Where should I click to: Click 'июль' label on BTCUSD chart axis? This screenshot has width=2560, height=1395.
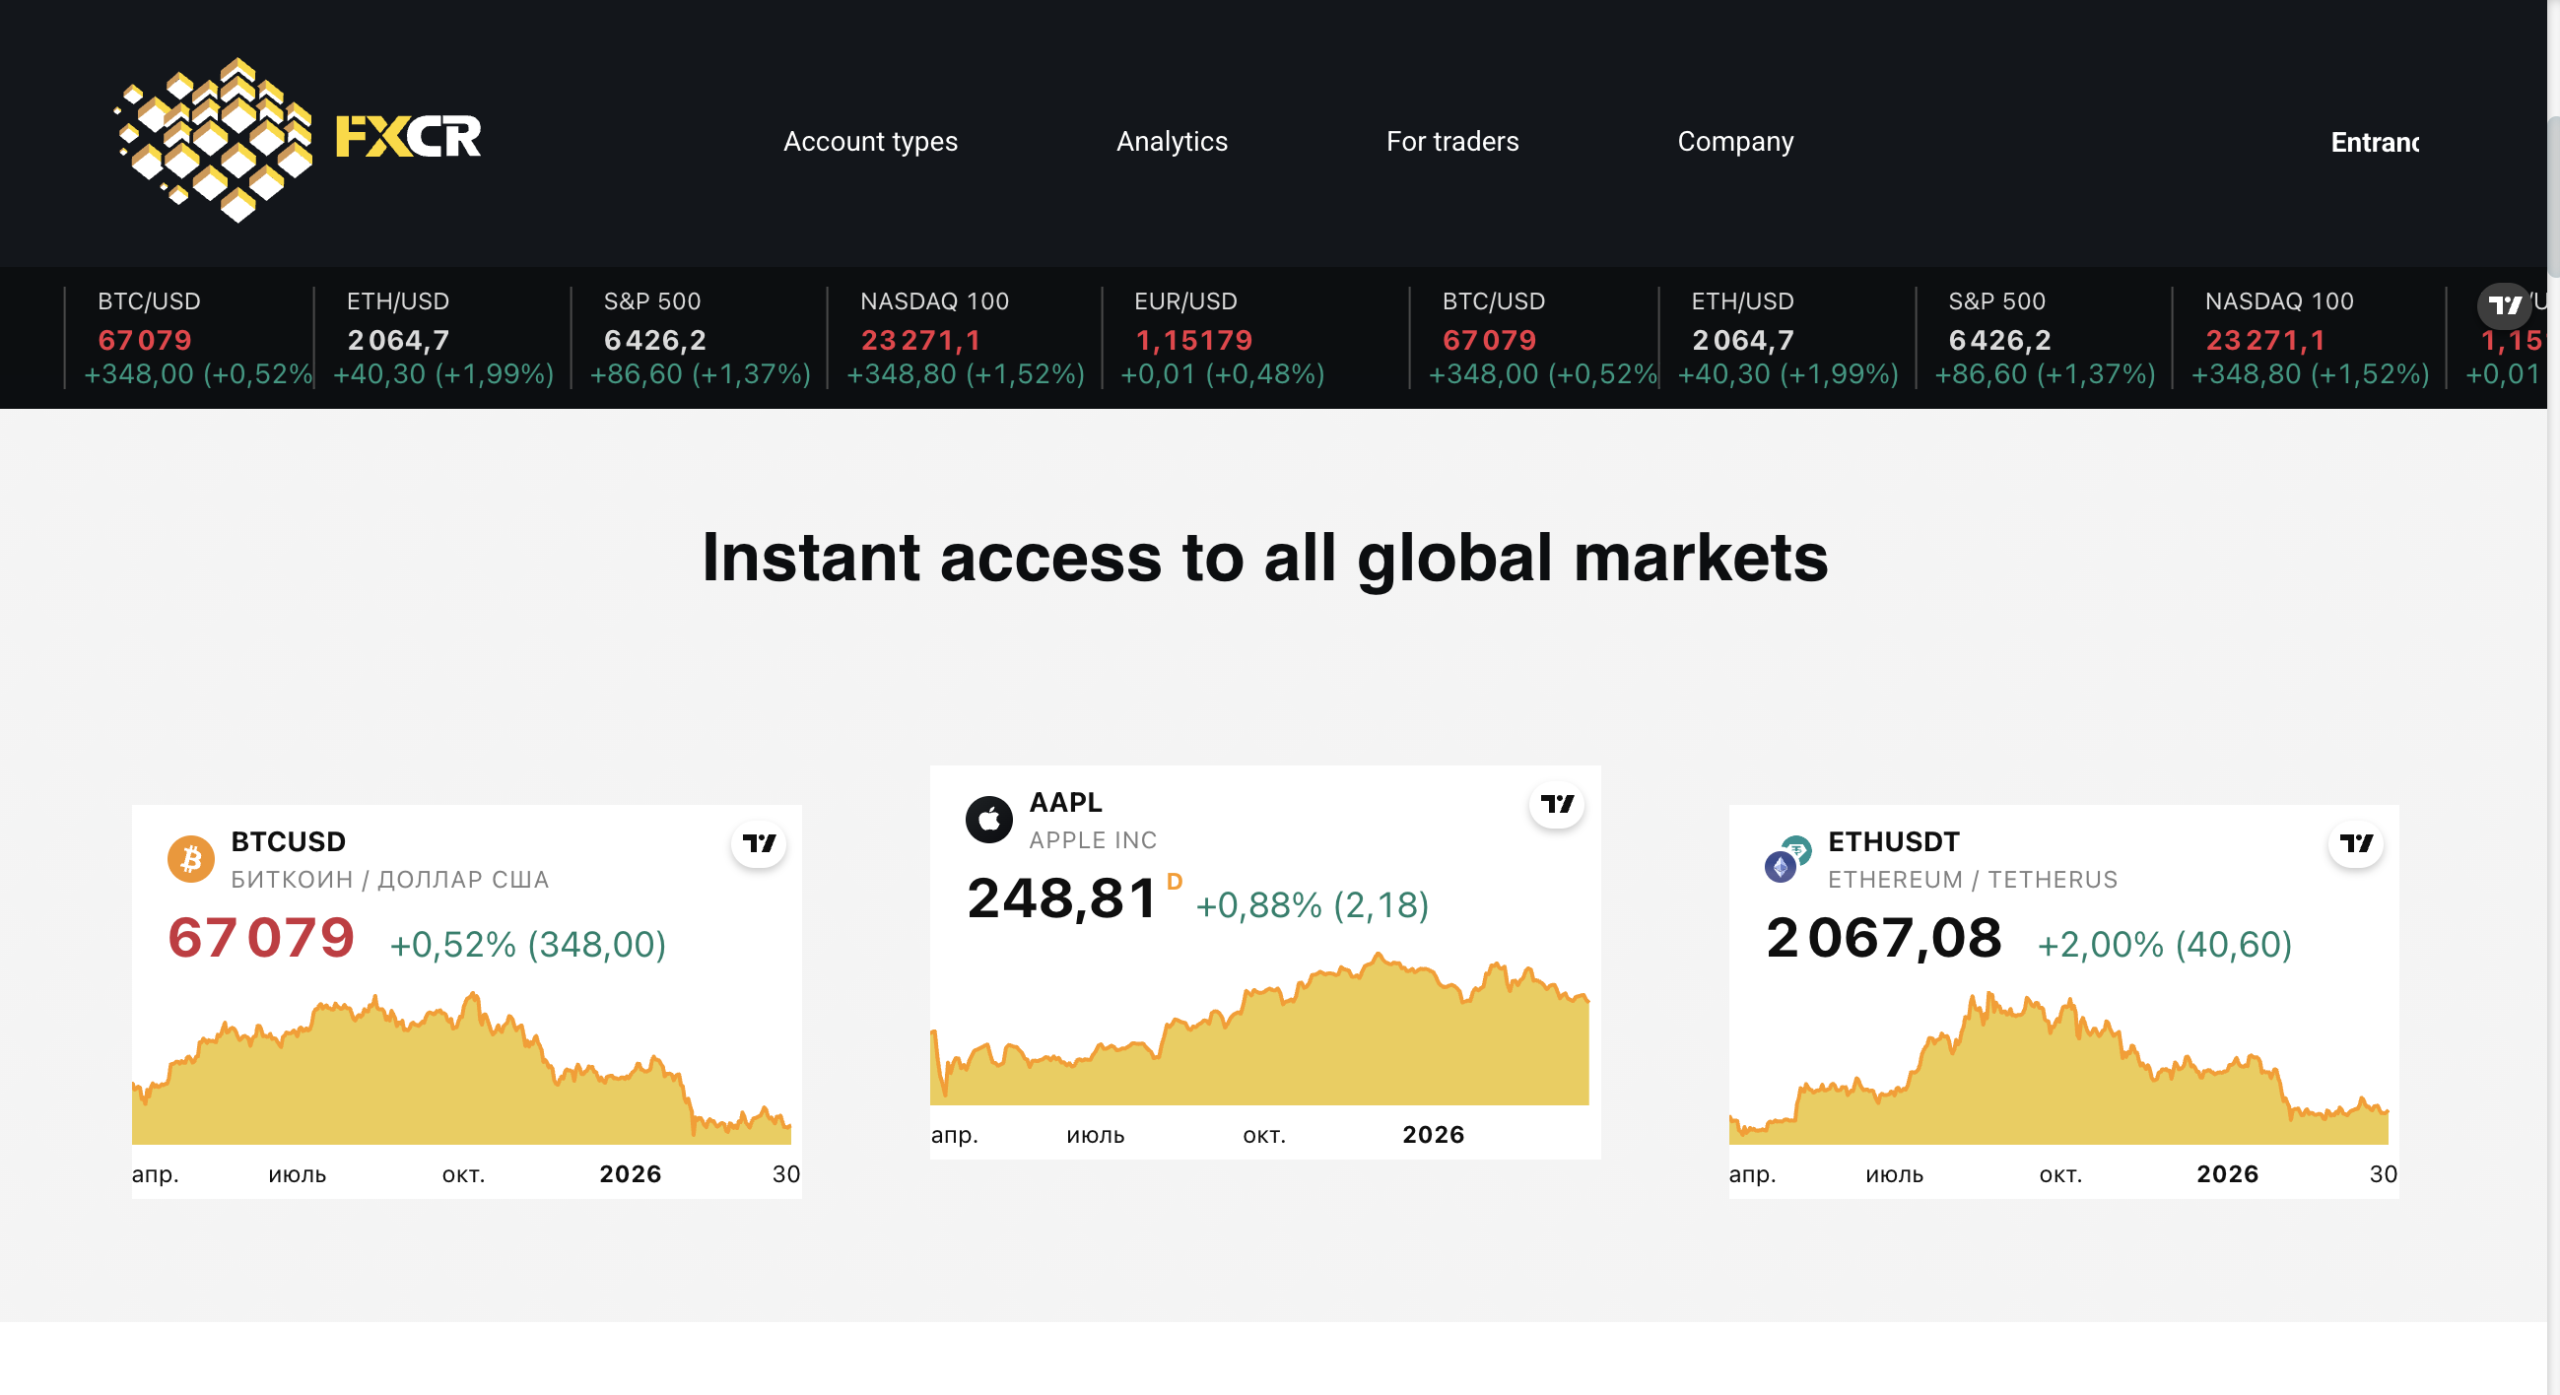pyautogui.click(x=297, y=1175)
